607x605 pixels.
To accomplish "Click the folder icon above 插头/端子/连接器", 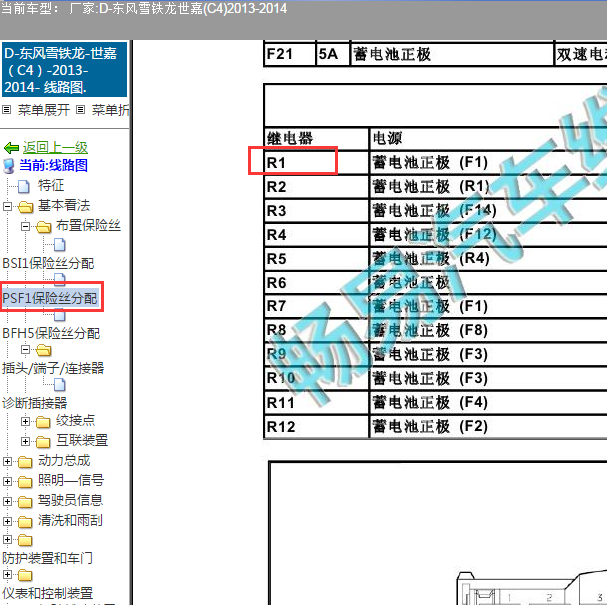I will click(x=43, y=350).
